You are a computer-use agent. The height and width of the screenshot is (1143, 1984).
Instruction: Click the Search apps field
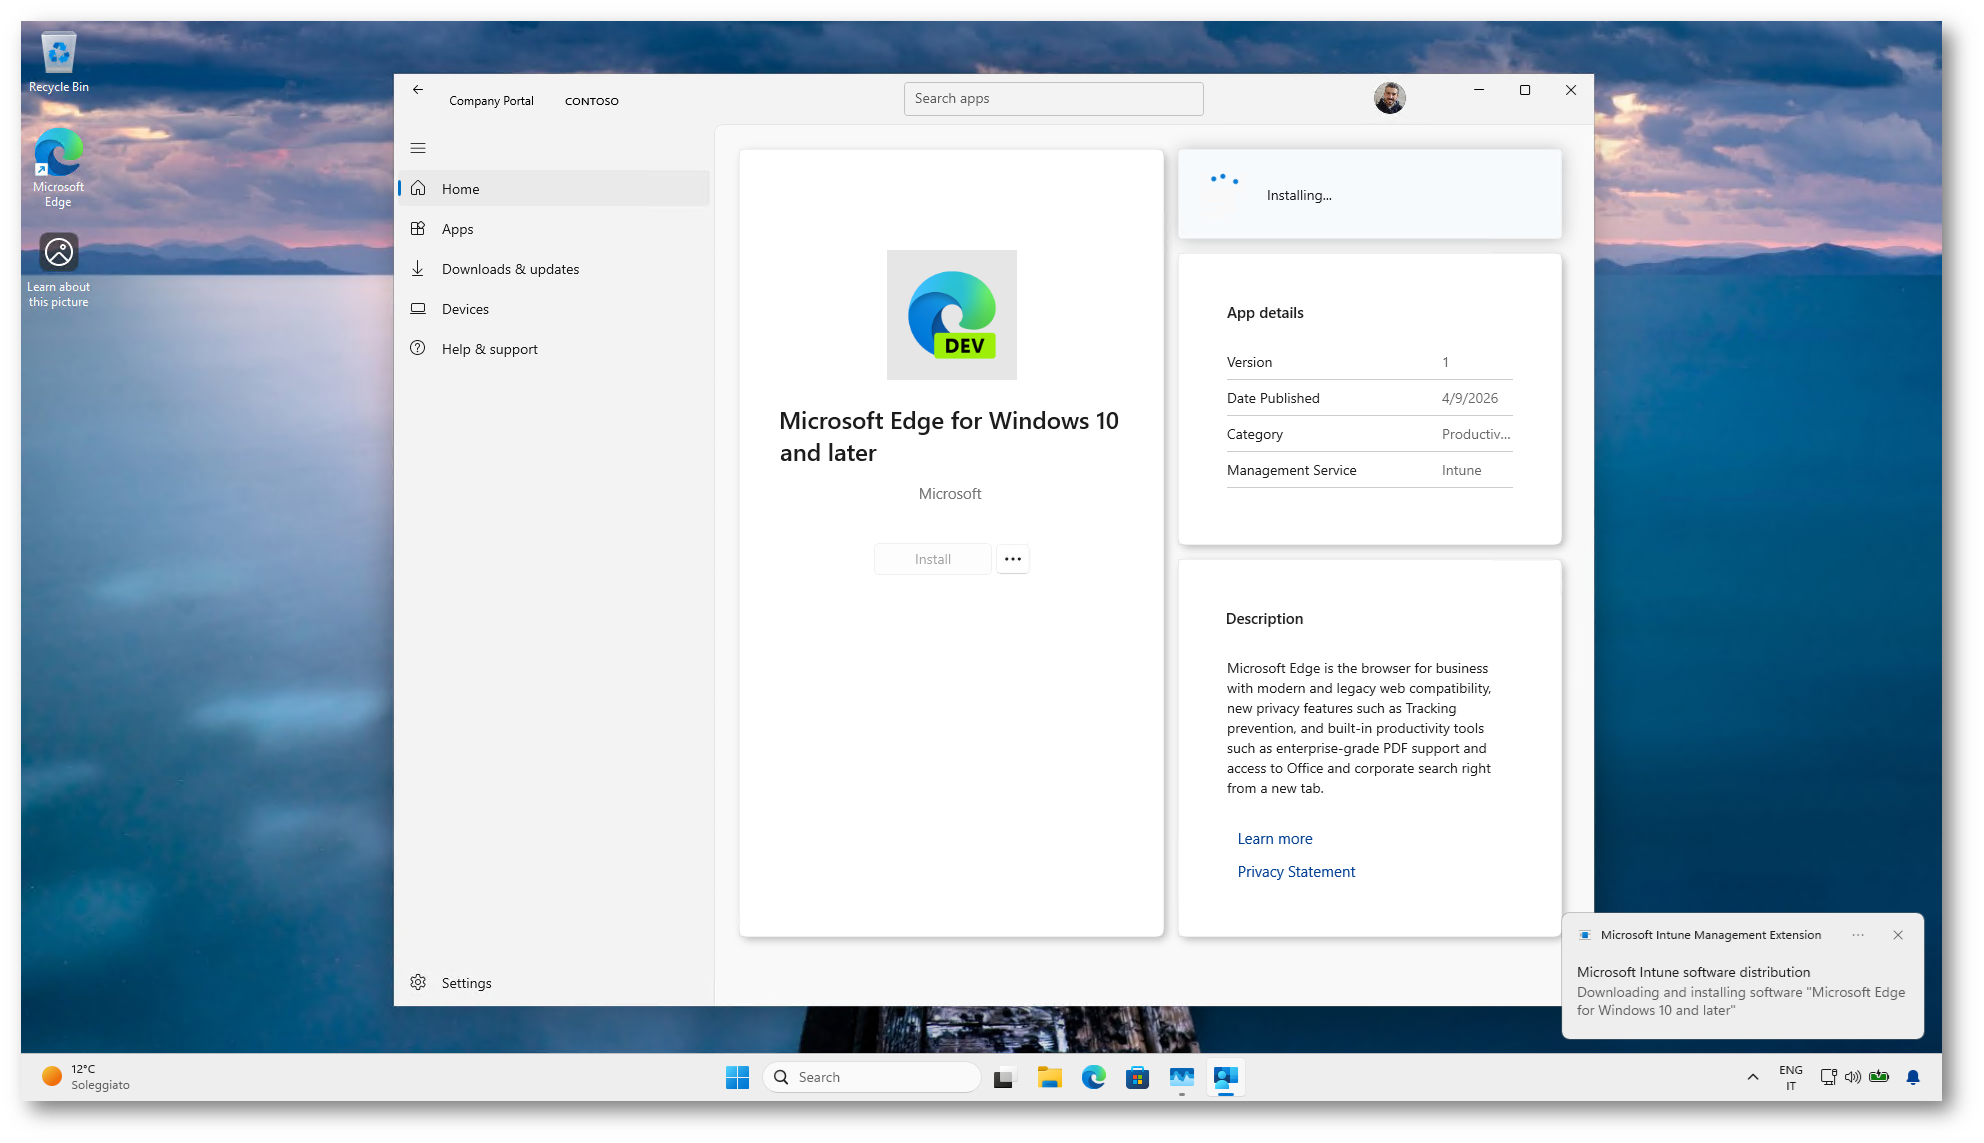click(x=1052, y=99)
